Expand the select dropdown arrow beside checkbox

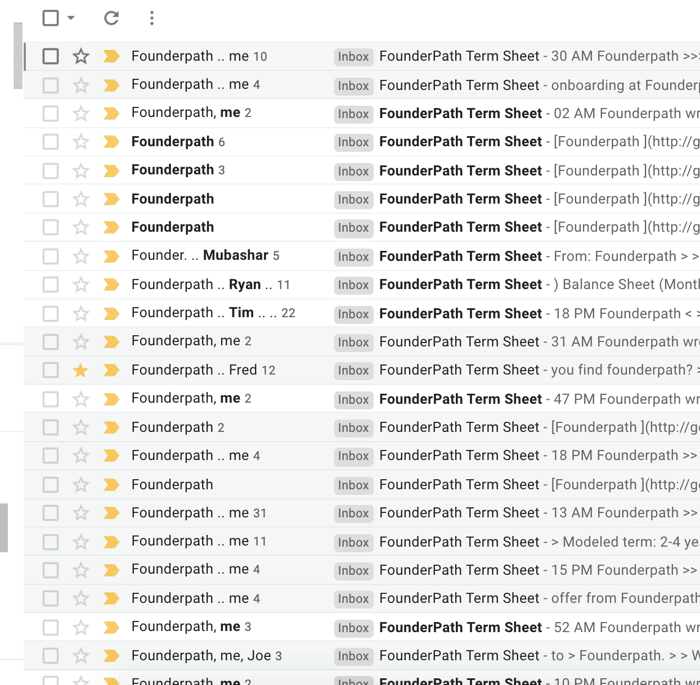coord(71,18)
